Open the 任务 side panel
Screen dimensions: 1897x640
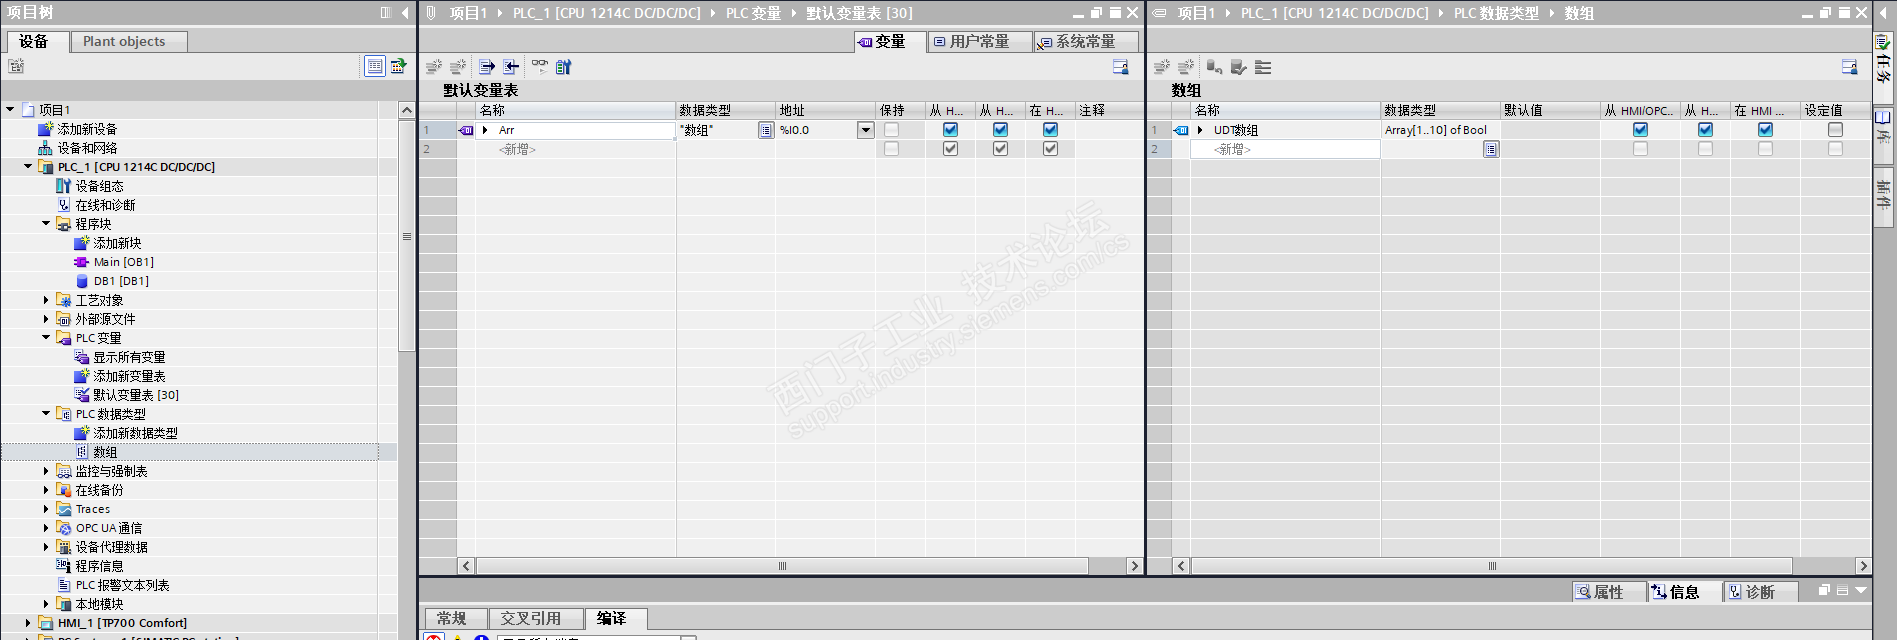coord(1884,68)
